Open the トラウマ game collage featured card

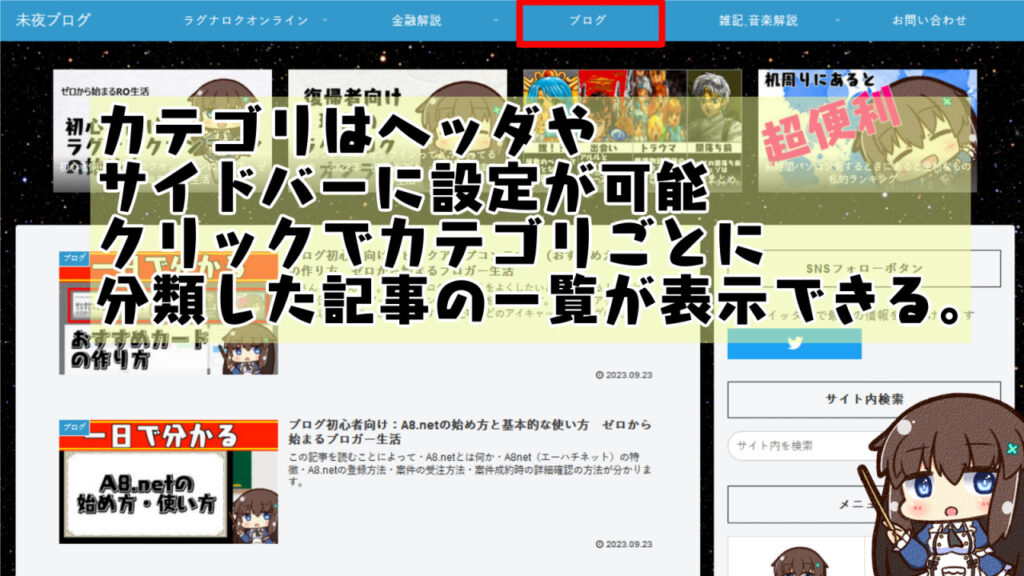(x=632, y=131)
